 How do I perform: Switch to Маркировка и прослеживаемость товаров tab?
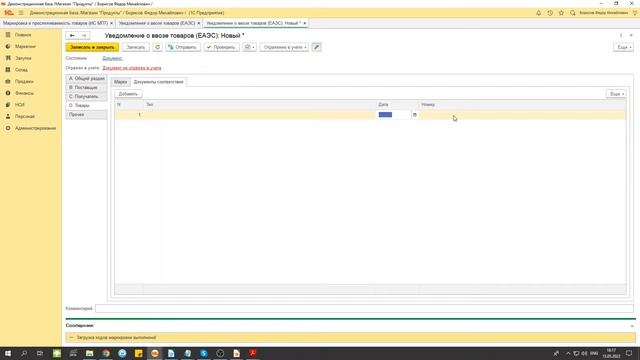[55, 23]
